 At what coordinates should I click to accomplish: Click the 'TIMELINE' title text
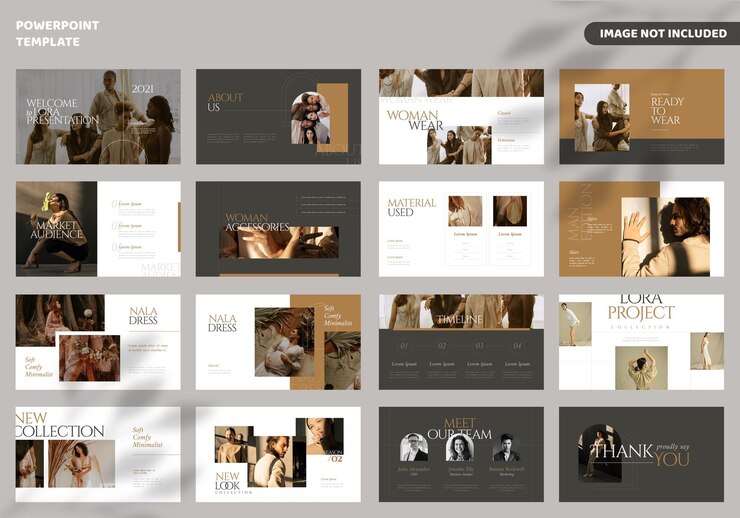[460, 319]
